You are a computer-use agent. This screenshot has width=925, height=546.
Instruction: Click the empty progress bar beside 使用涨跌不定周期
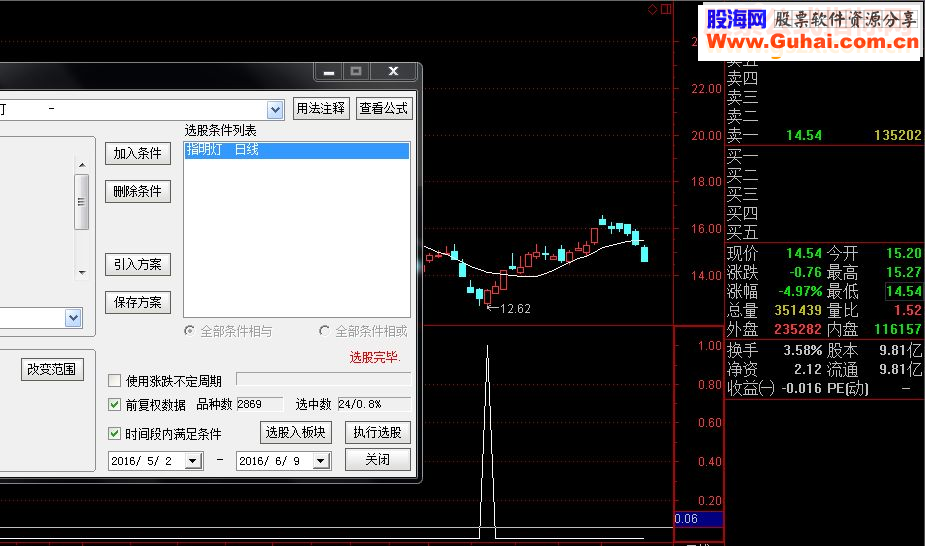(323, 379)
